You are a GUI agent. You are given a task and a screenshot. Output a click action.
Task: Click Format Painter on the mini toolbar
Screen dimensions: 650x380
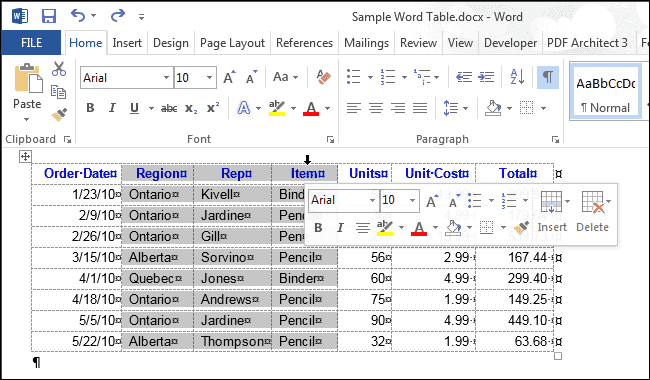(x=521, y=227)
